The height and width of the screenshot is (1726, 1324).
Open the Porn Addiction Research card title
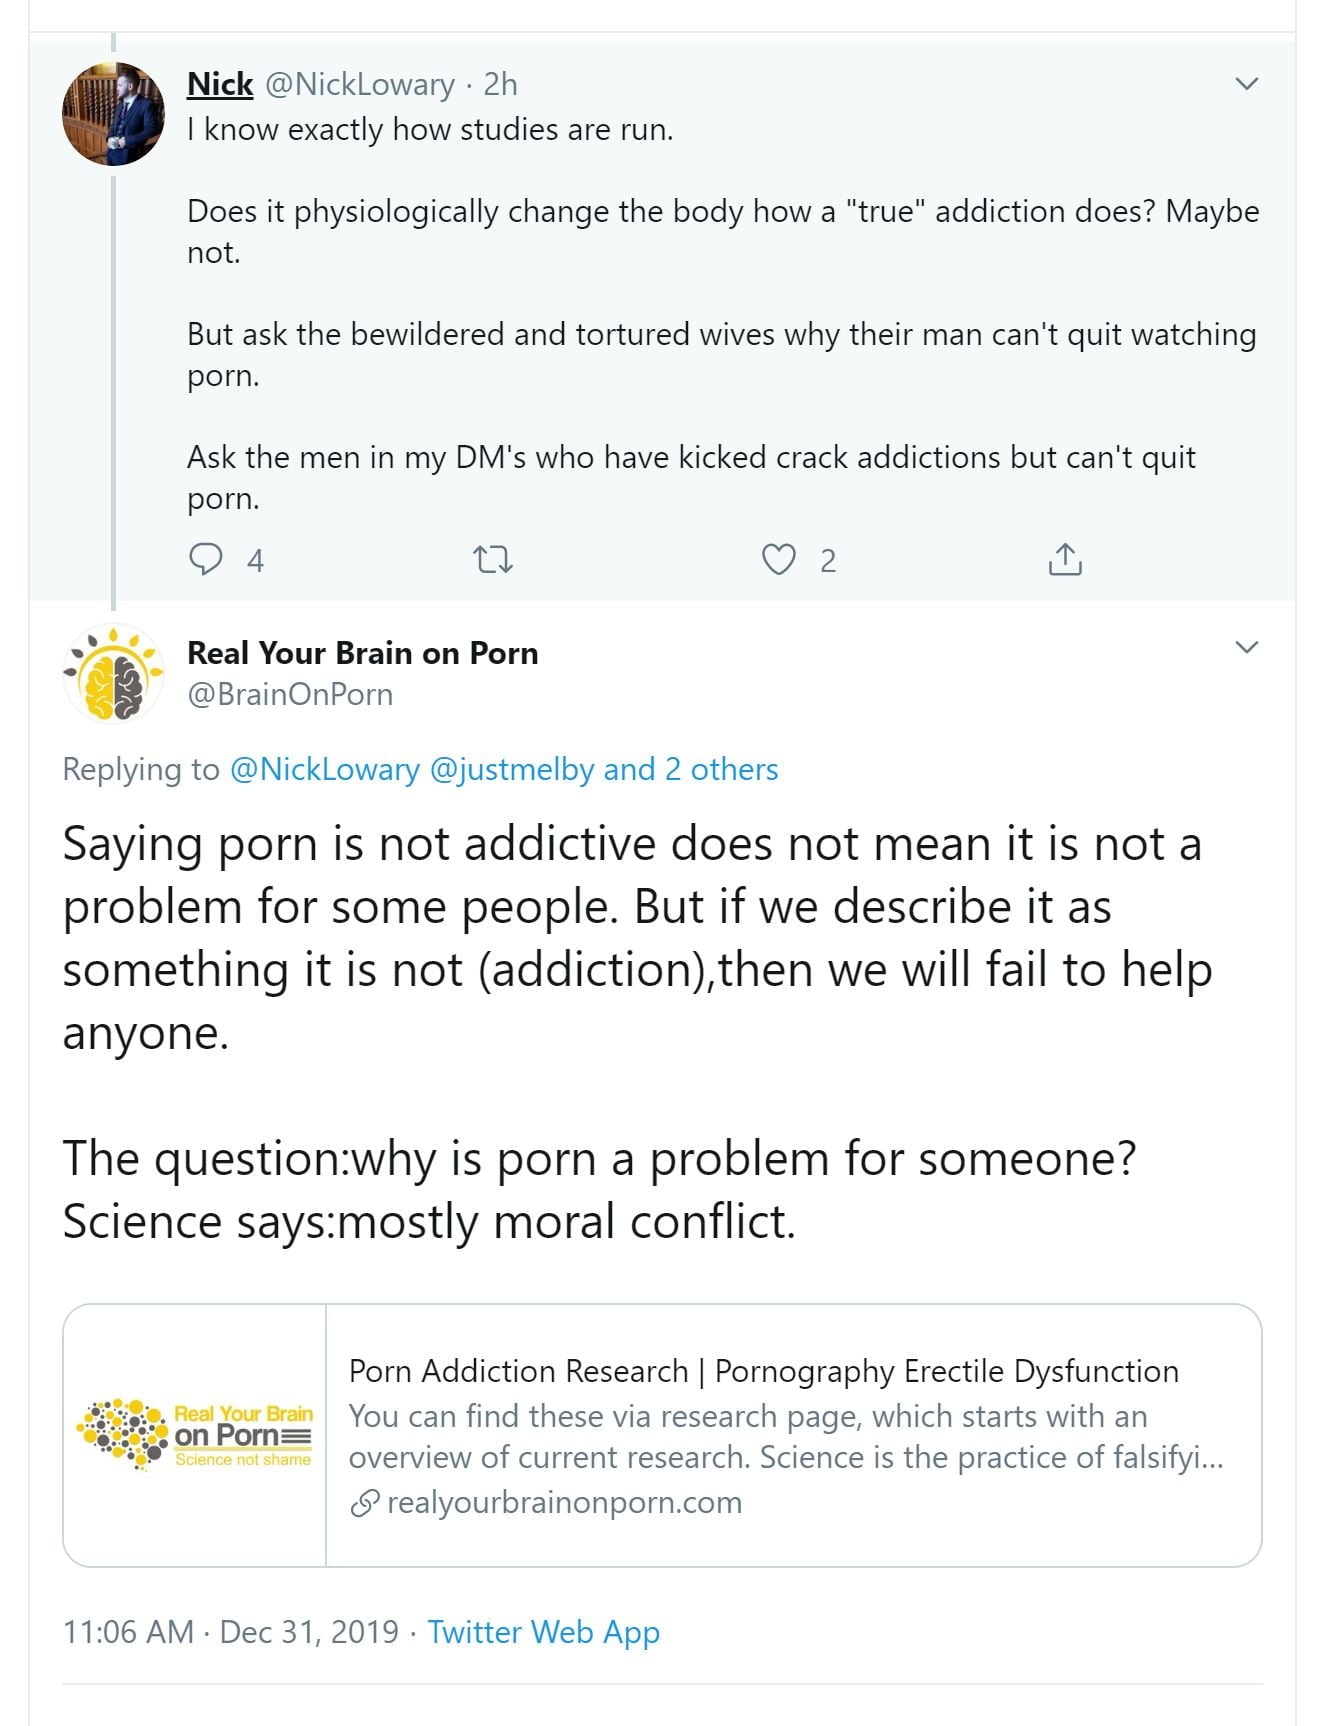(763, 1371)
